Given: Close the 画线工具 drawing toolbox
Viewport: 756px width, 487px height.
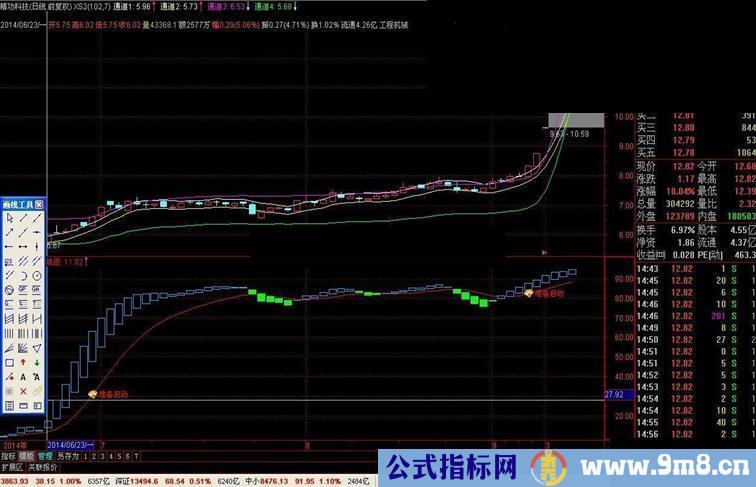Looking at the screenshot, I should (x=39, y=203).
